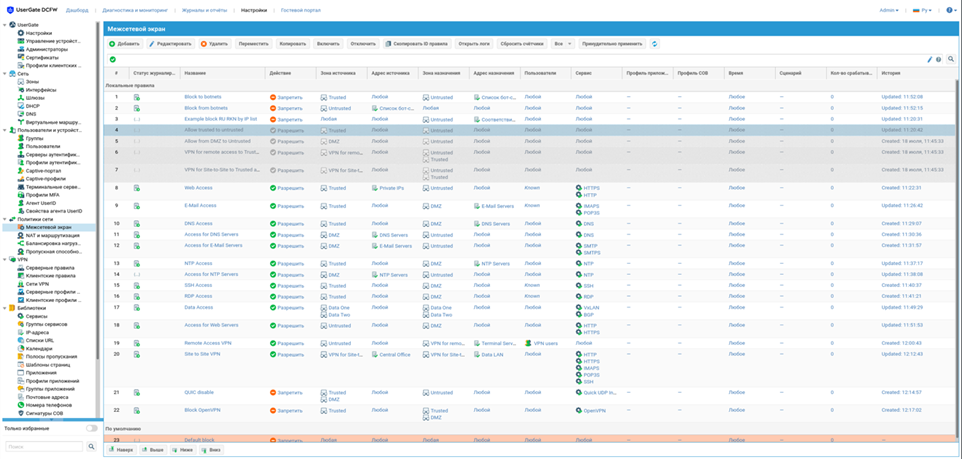Open the help icon in top right corner
The width and height of the screenshot is (962, 459).
click(x=949, y=10)
